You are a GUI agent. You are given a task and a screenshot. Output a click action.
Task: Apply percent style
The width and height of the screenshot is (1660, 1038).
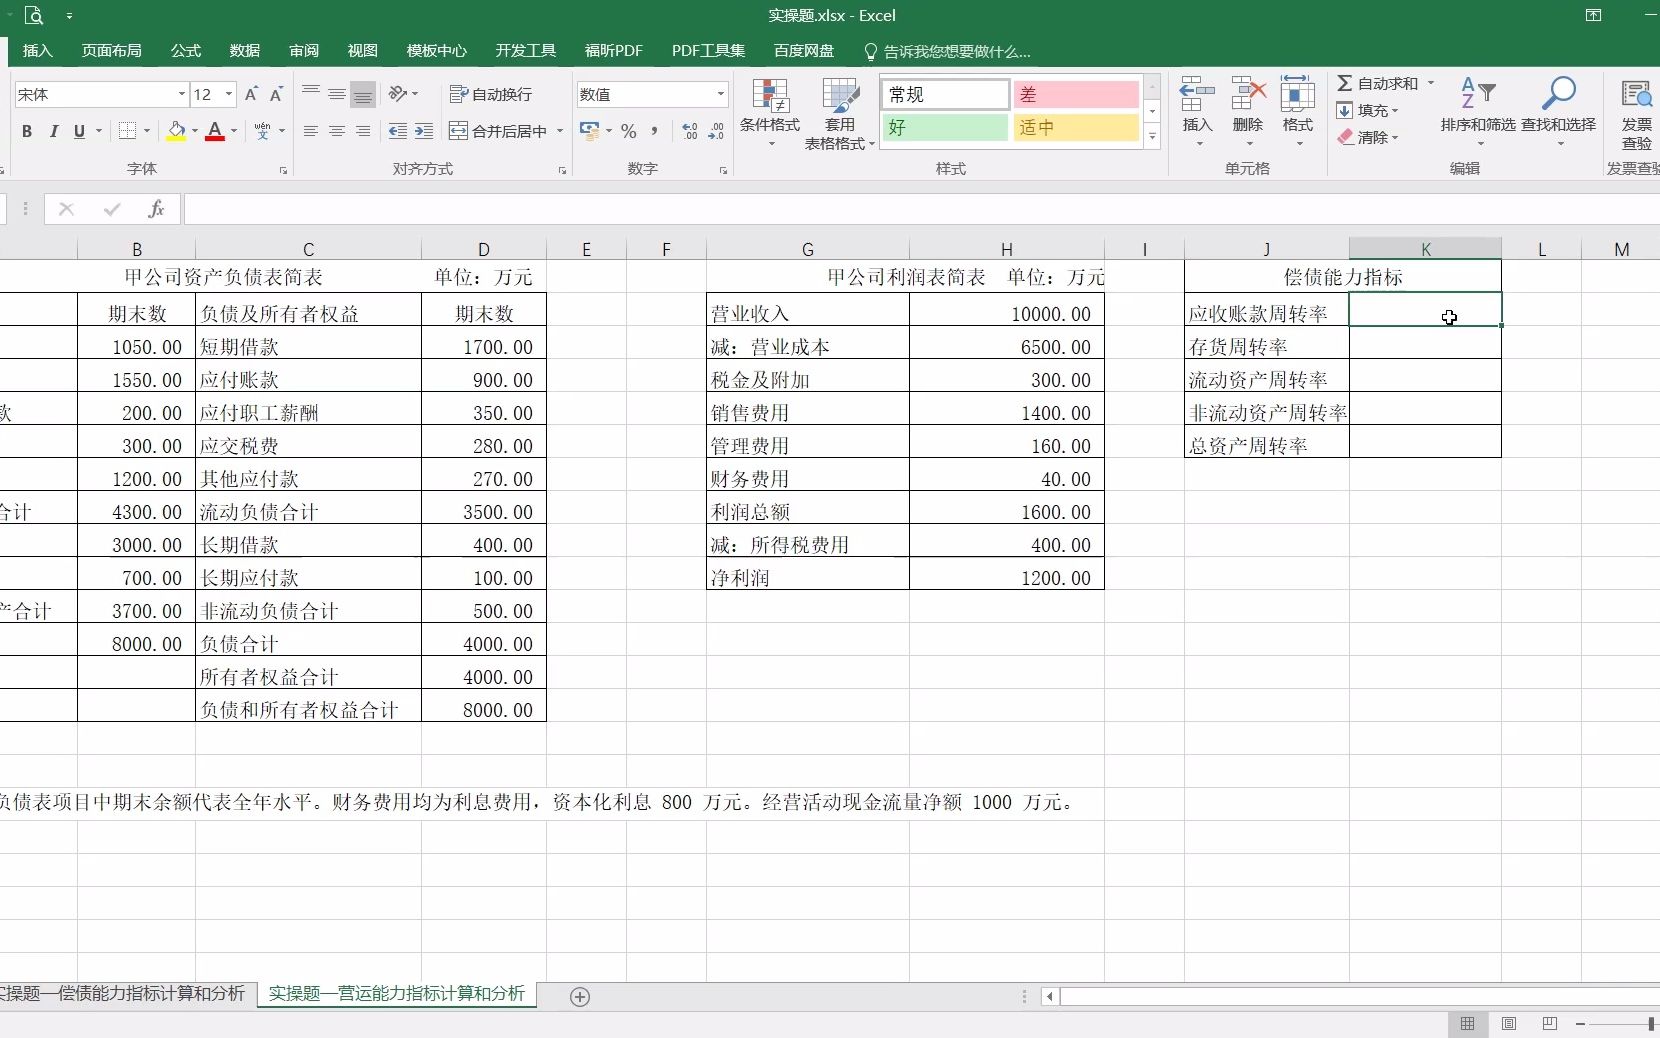pyautogui.click(x=628, y=131)
